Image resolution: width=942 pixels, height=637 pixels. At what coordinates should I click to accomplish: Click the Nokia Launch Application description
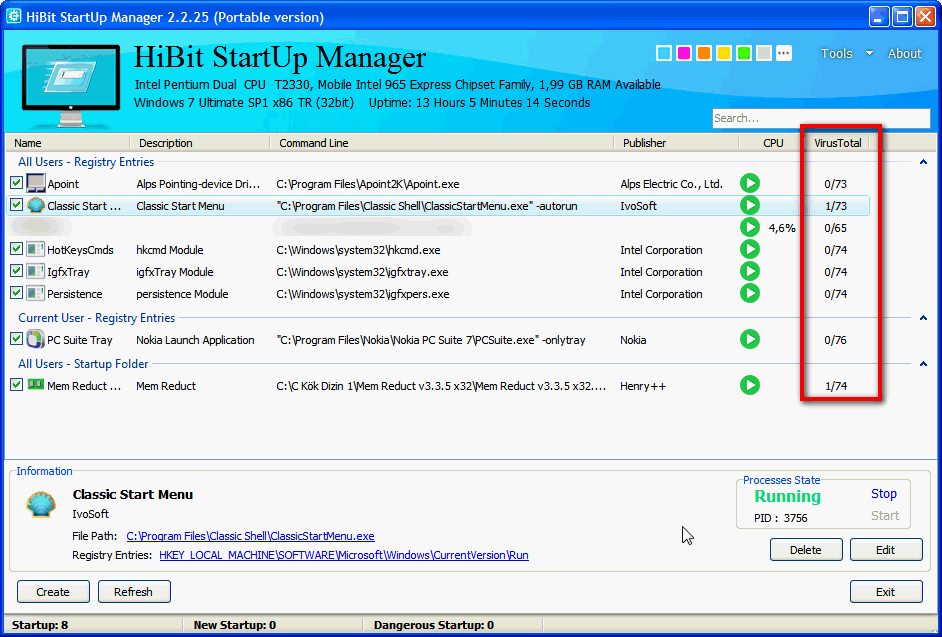(x=195, y=340)
